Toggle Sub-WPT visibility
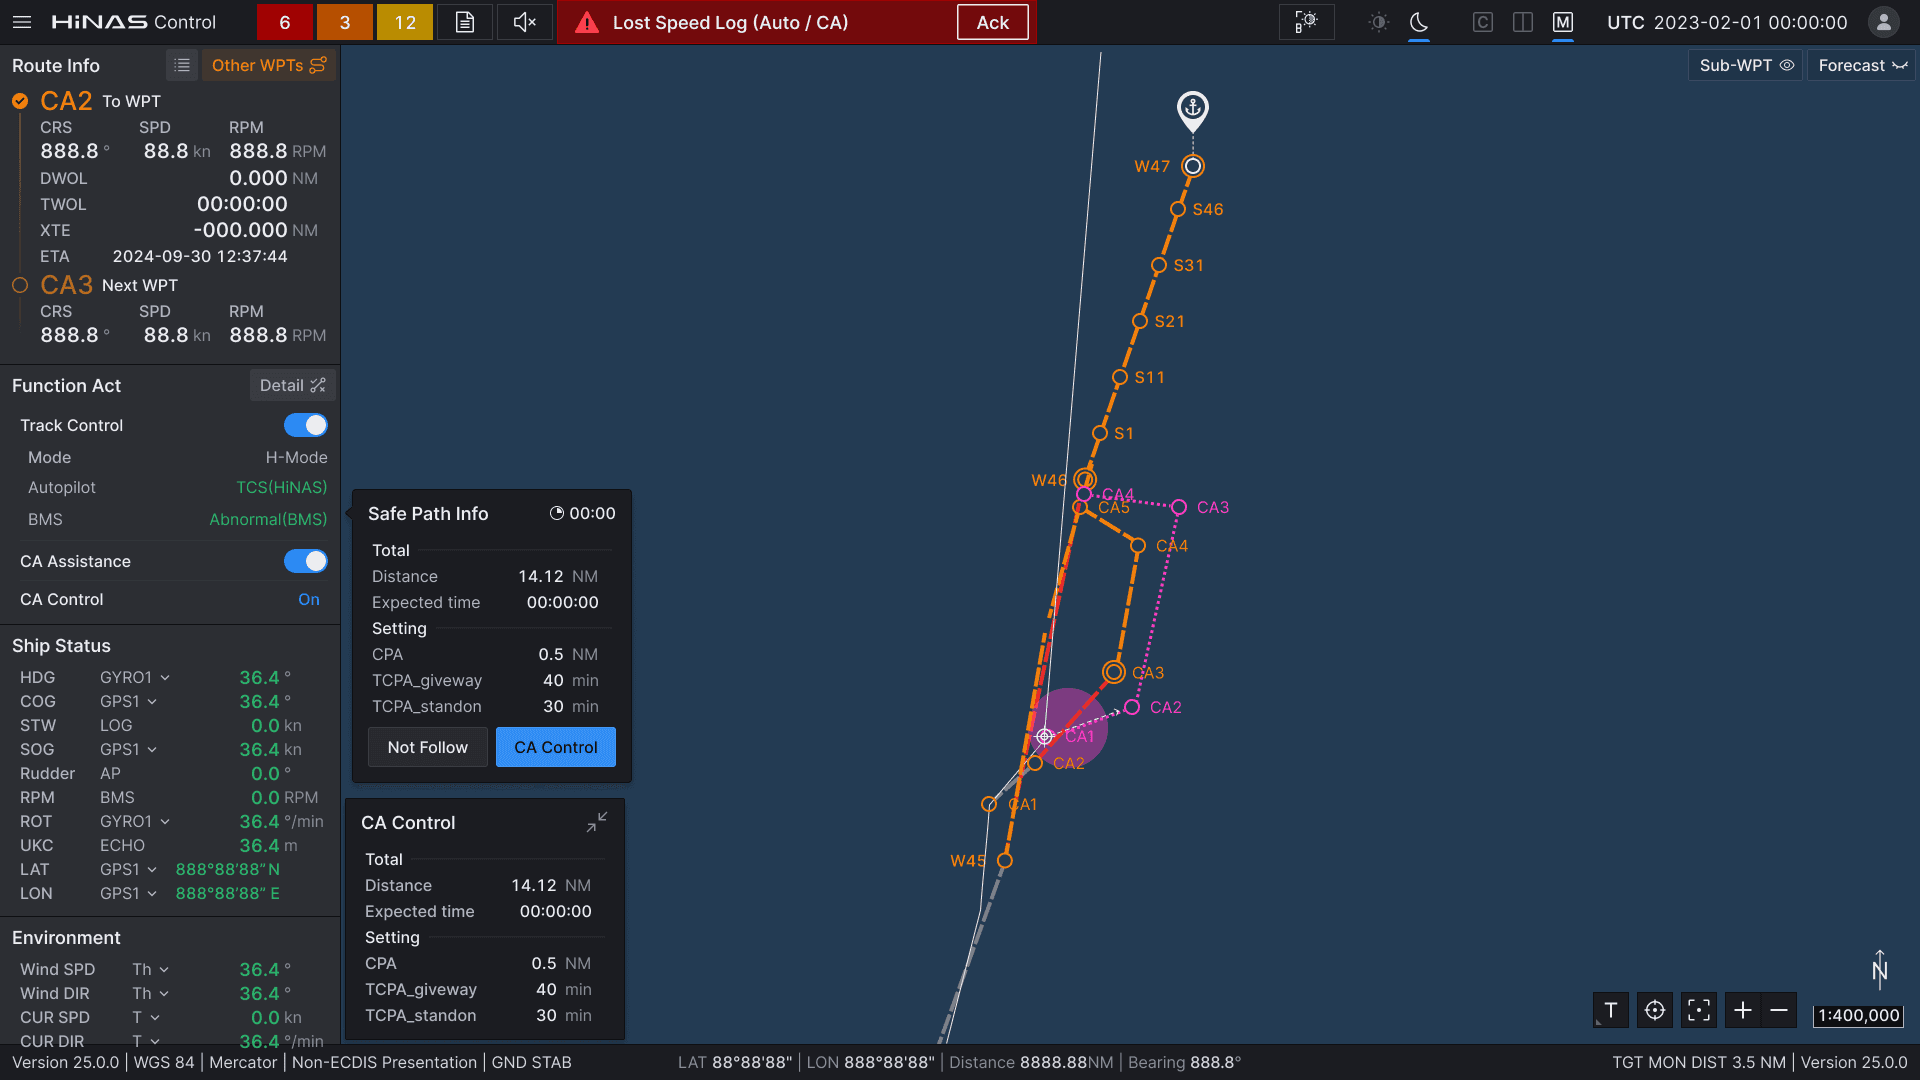Screen dimensions: 1920x1080 1746,65
